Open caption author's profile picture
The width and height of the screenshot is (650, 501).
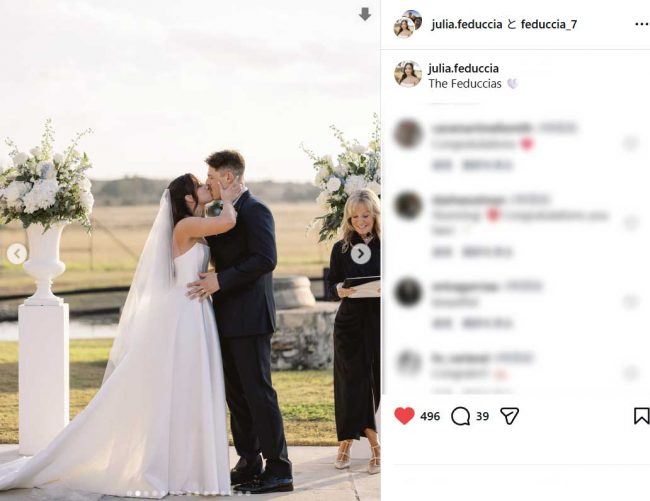coord(408,74)
